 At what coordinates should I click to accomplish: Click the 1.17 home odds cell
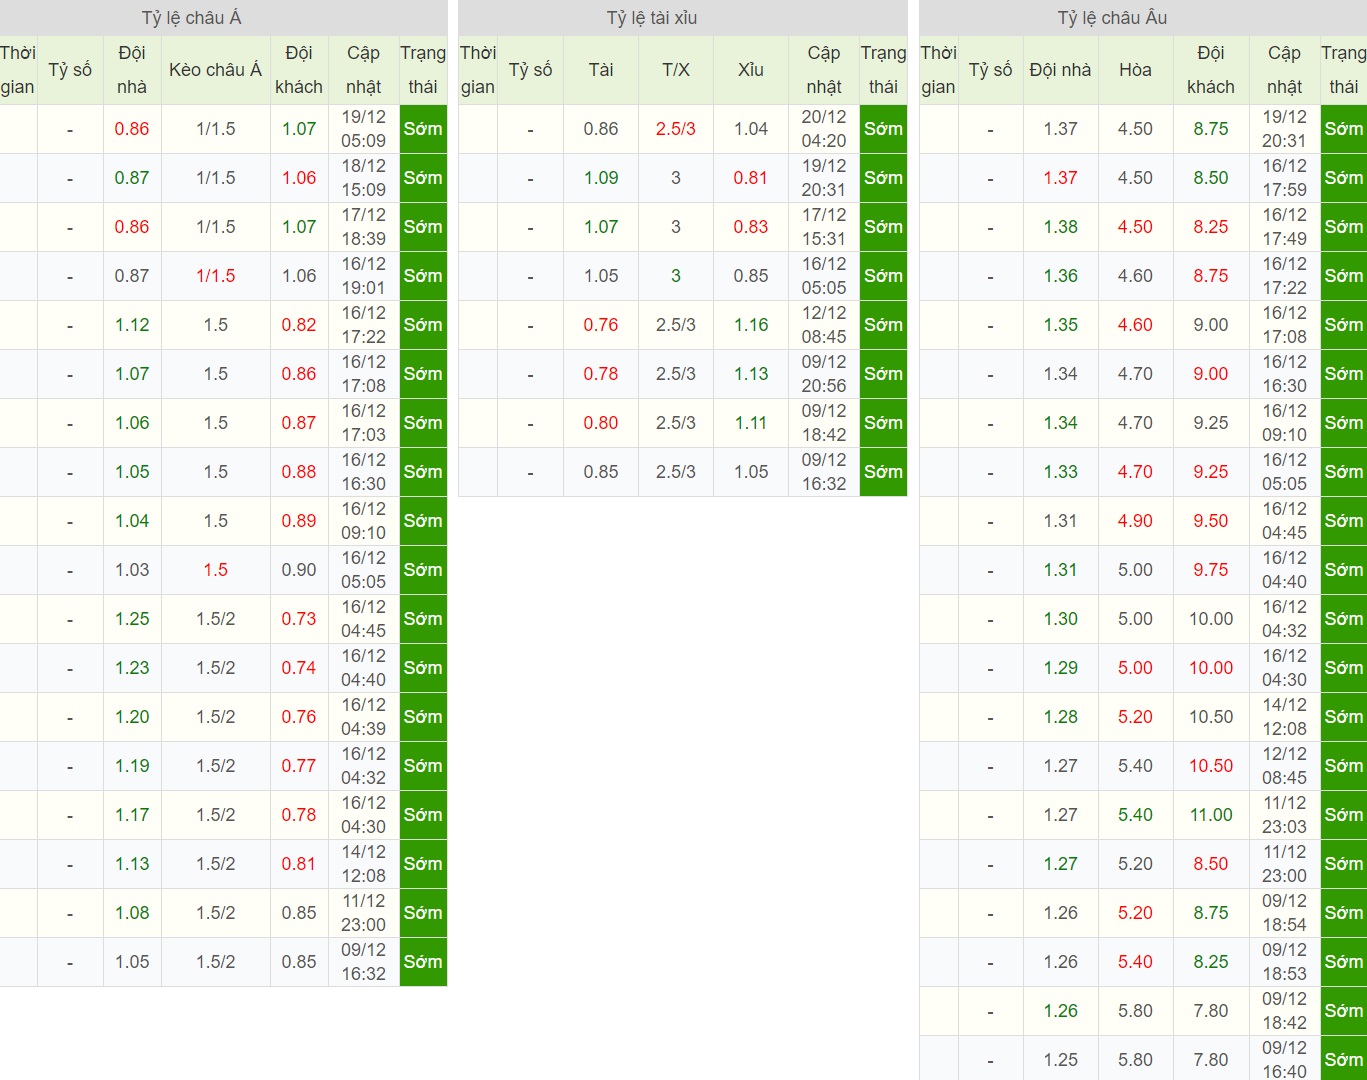tap(132, 815)
